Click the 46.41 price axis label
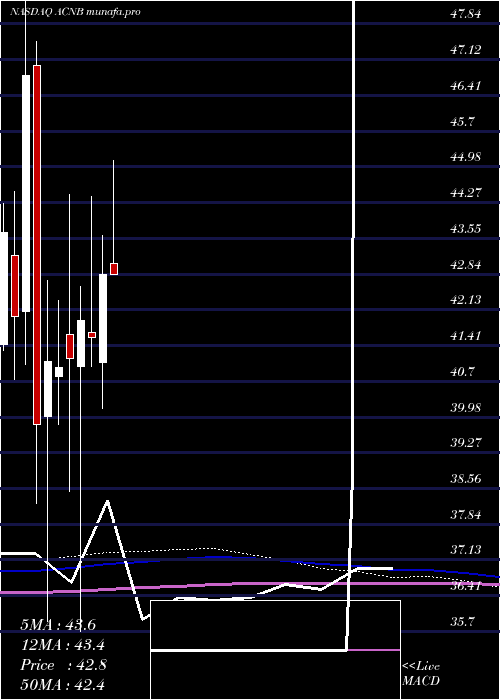 click(465, 86)
